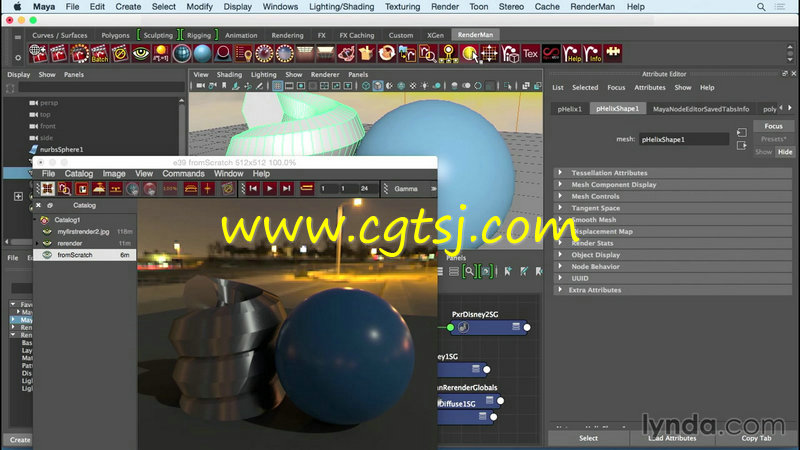
Task: Click the RenderMan Help shelf icon
Action: pos(572,54)
